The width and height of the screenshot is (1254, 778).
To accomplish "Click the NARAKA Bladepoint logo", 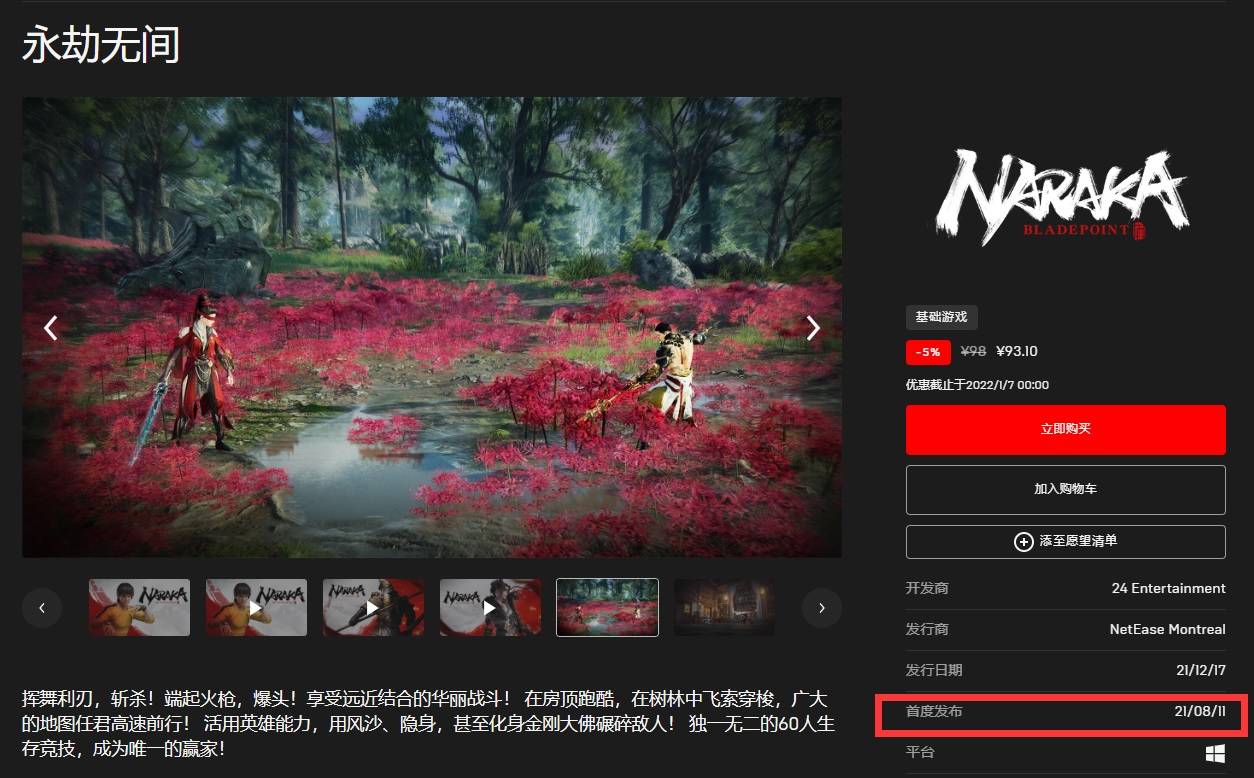I will click(1062, 197).
